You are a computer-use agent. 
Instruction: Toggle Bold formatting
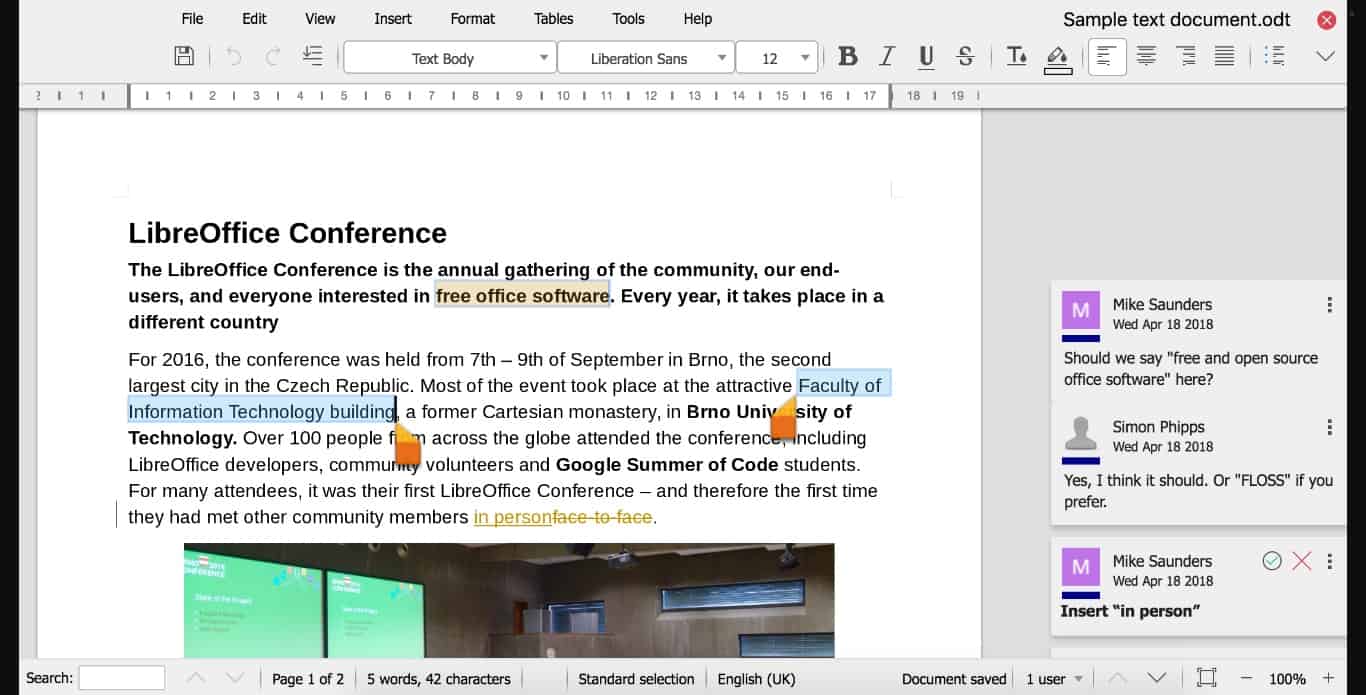point(848,57)
